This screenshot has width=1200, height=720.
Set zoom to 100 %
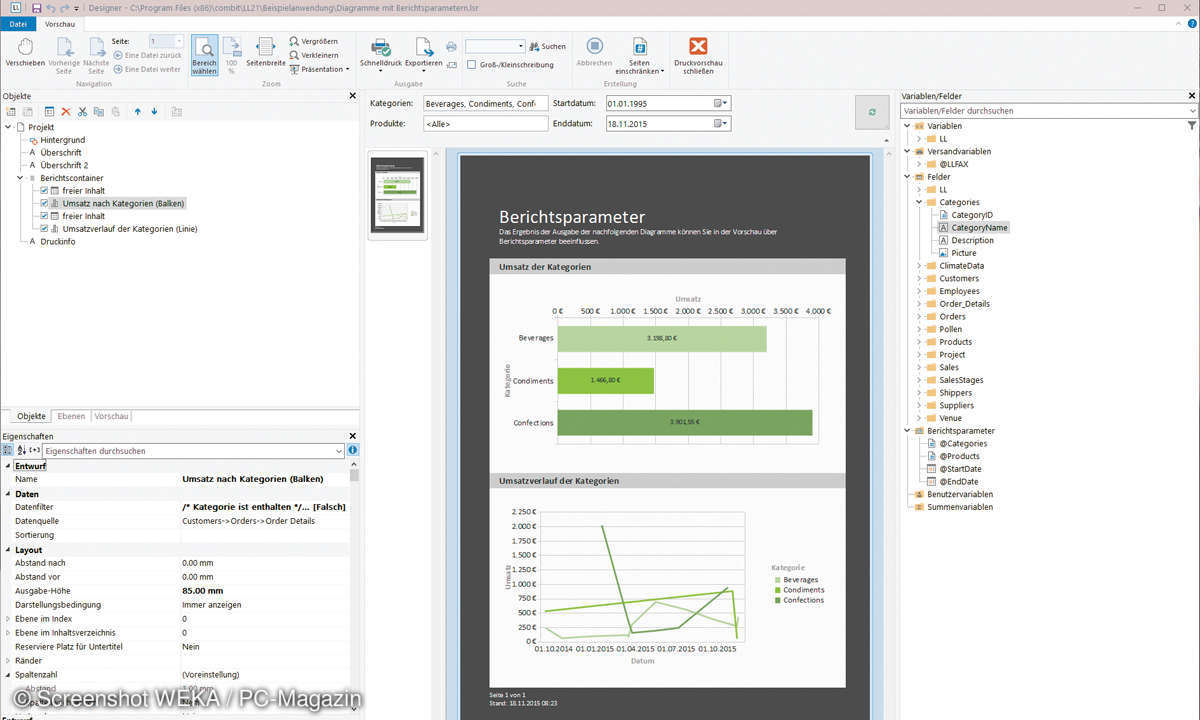[x=231, y=54]
